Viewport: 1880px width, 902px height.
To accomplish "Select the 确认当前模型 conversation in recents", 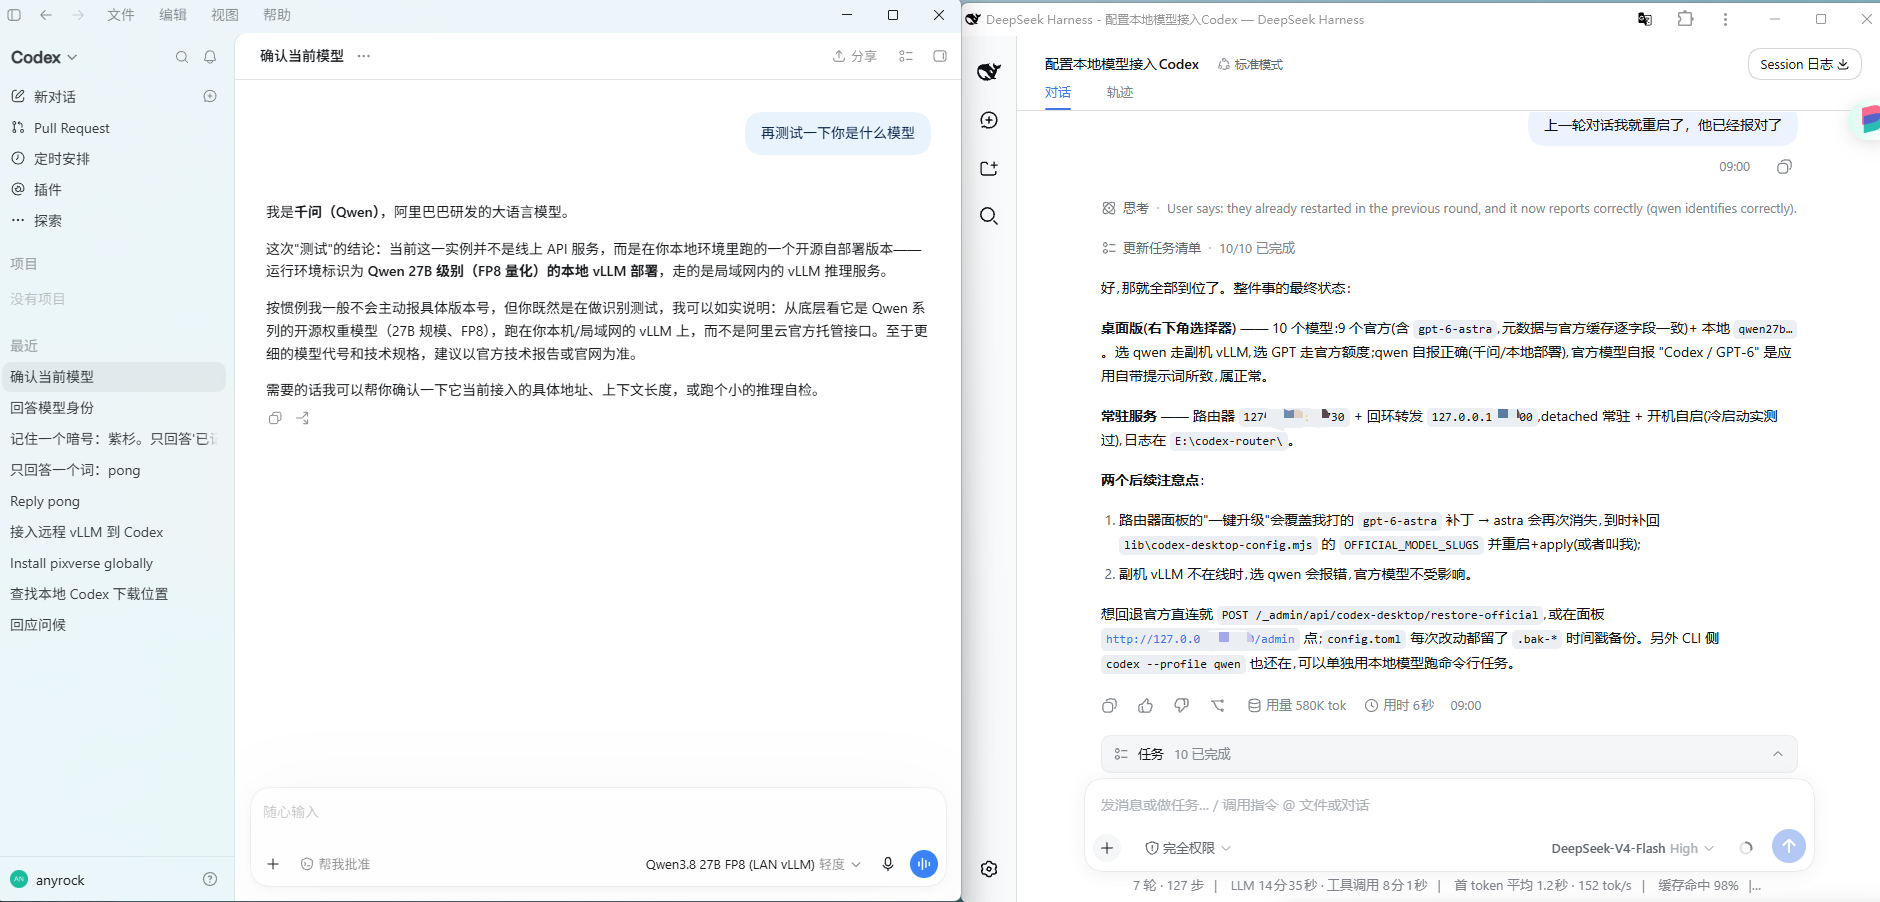I will pyautogui.click(x=114, y=377).
